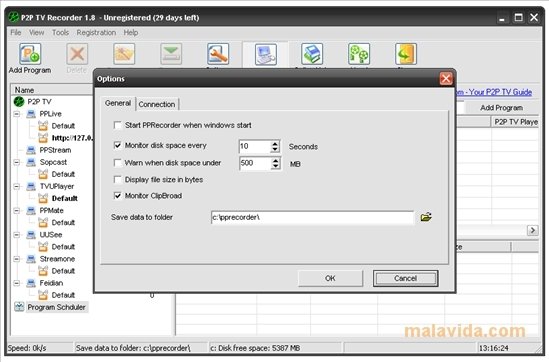
Task: Increase the MB threshold spinner
Action: click(x=276, y=160)
